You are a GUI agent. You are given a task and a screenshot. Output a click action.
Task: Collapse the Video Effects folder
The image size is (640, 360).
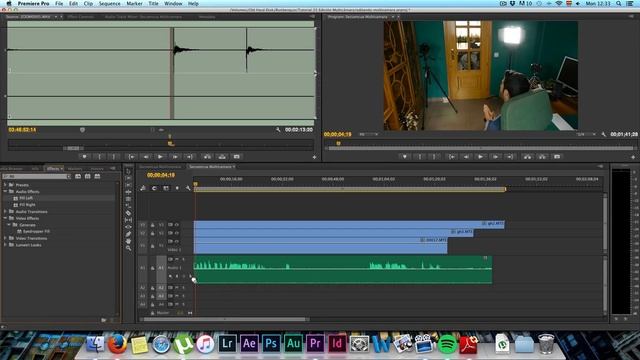5,218
